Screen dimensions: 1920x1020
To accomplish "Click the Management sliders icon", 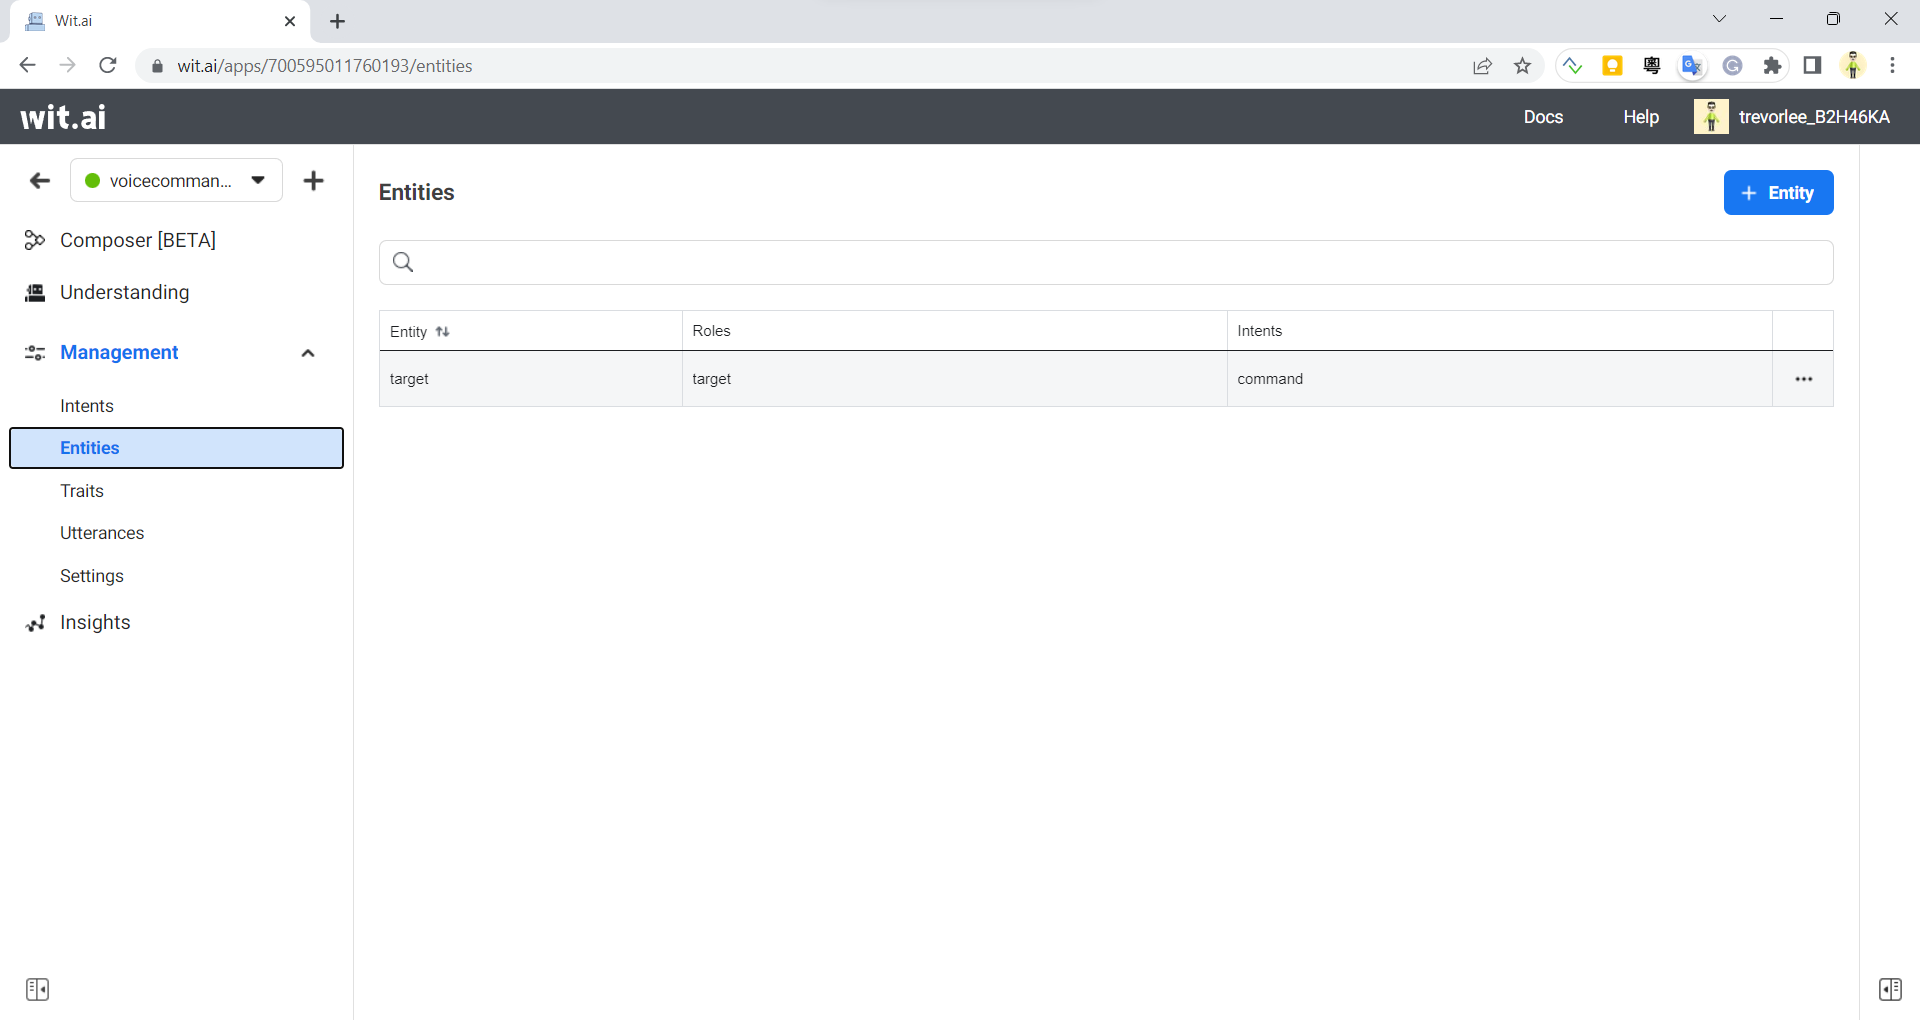I will (x=34, y=352).
